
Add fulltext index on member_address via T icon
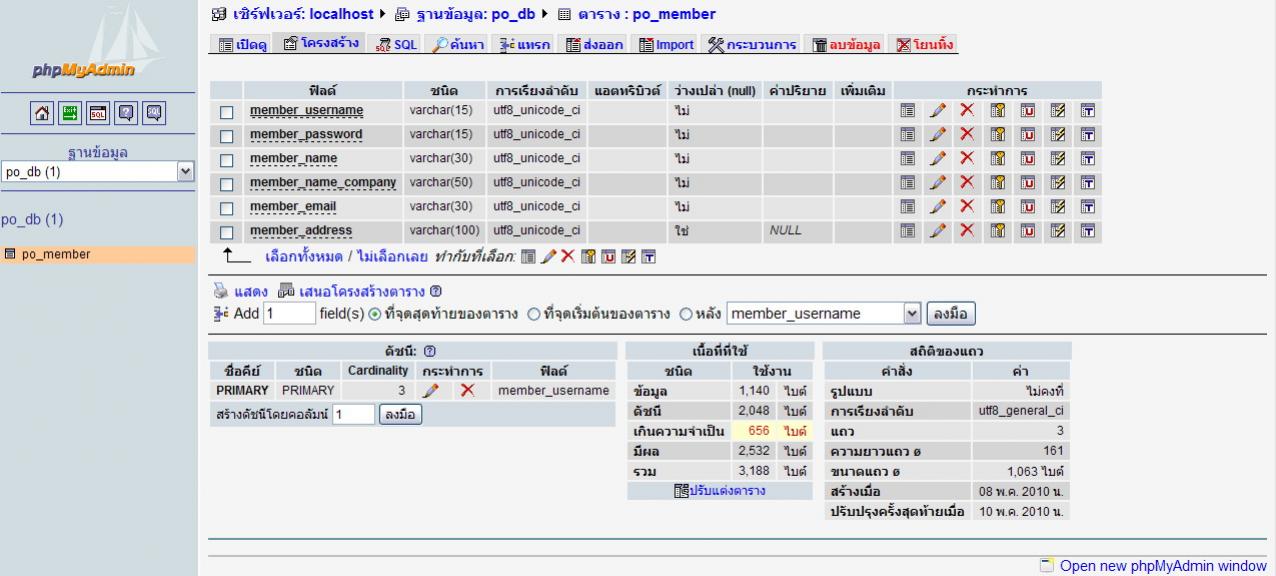(x=1087, y=230)
